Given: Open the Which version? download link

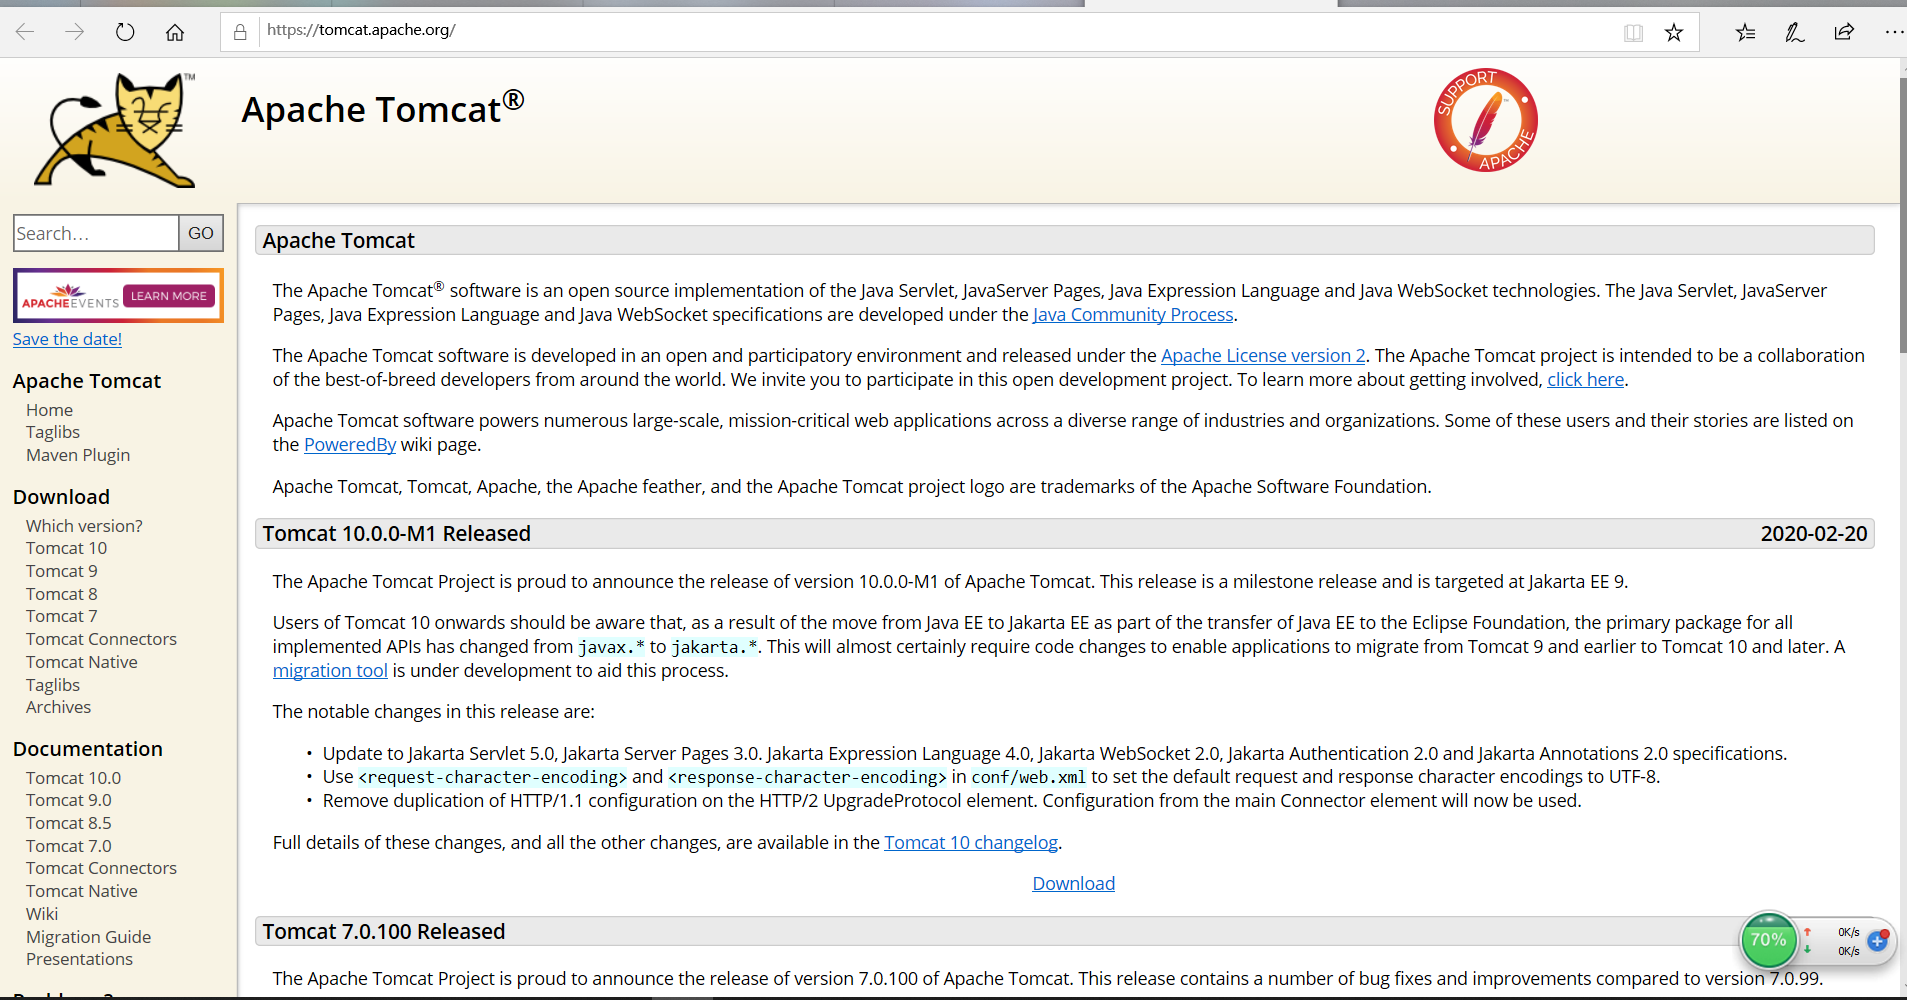Looking at the screenshot, I should tap(84, 526).
